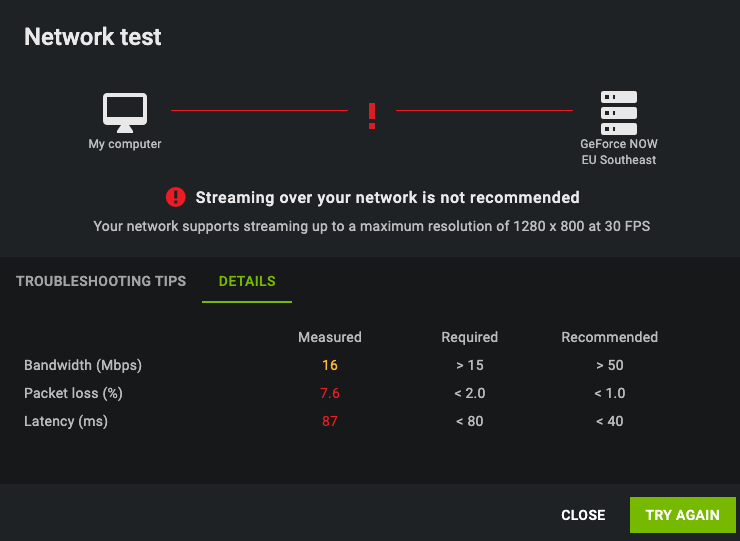Click the measured packet loss value 7.6
740x541 pixels.
click(x=330, y=393)
